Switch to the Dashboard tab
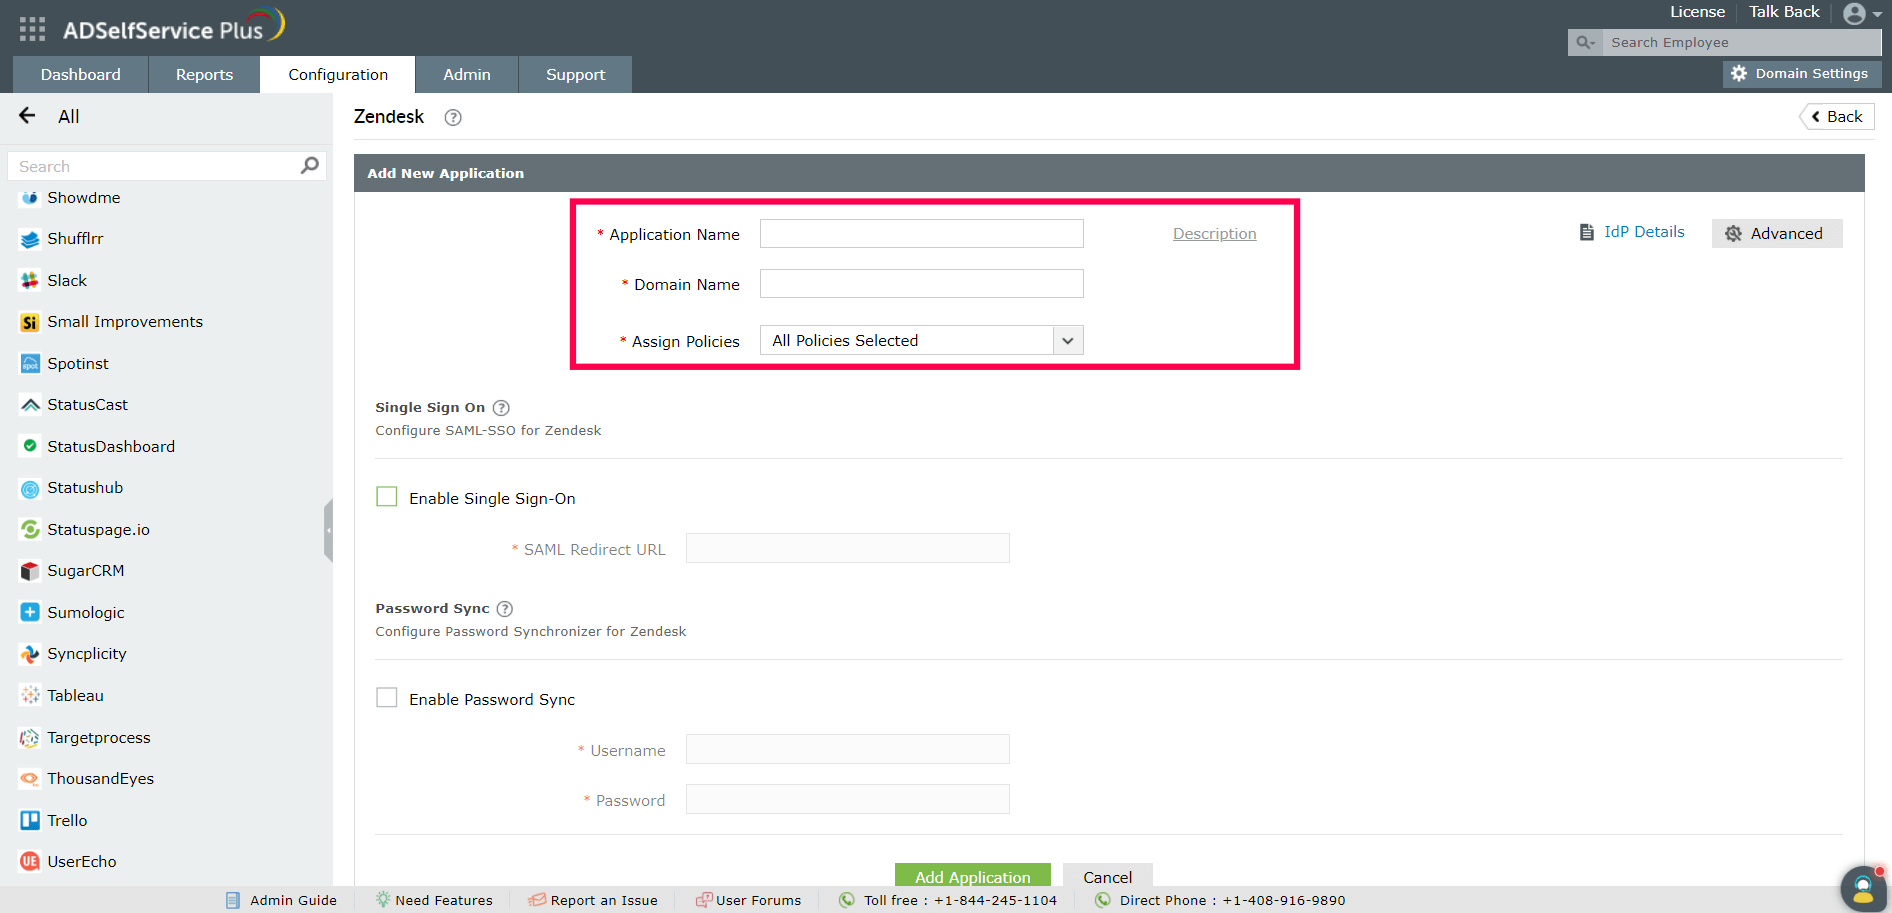Image resolution: width=1892 pixels, height=913 pixels. (80, 74)
